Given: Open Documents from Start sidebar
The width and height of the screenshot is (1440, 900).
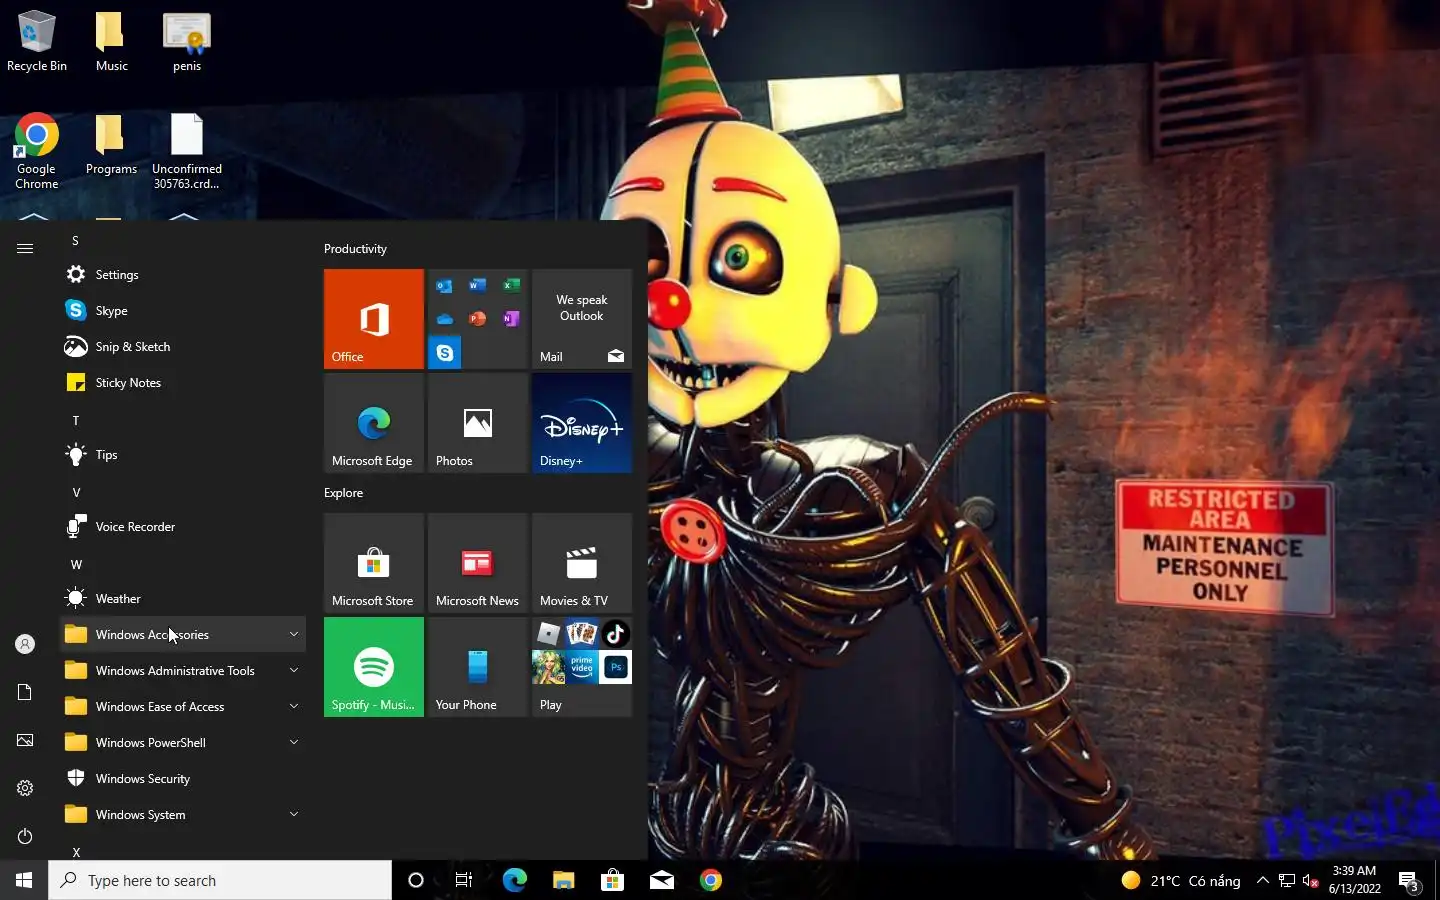Looking at the screenshot, I should click(x=25, y=692).
